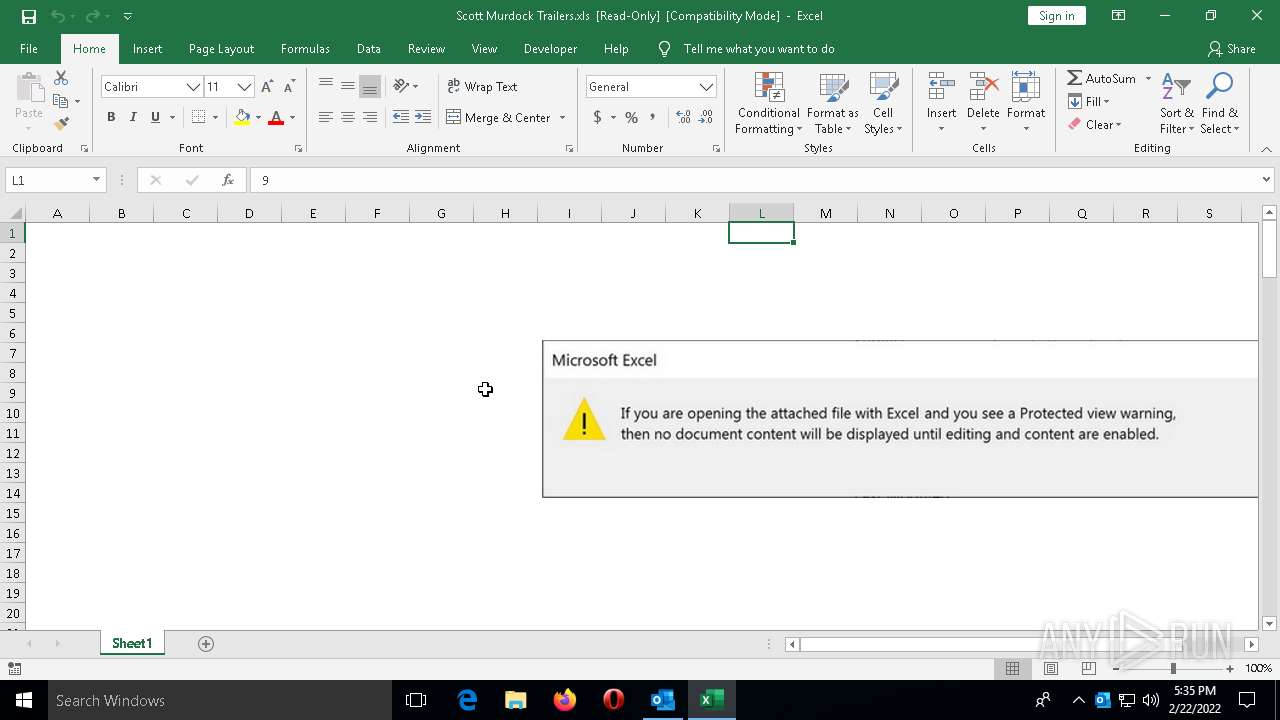1280x720 pixels.
Task: Click Decrease Decimal icon
Action: 707,117
